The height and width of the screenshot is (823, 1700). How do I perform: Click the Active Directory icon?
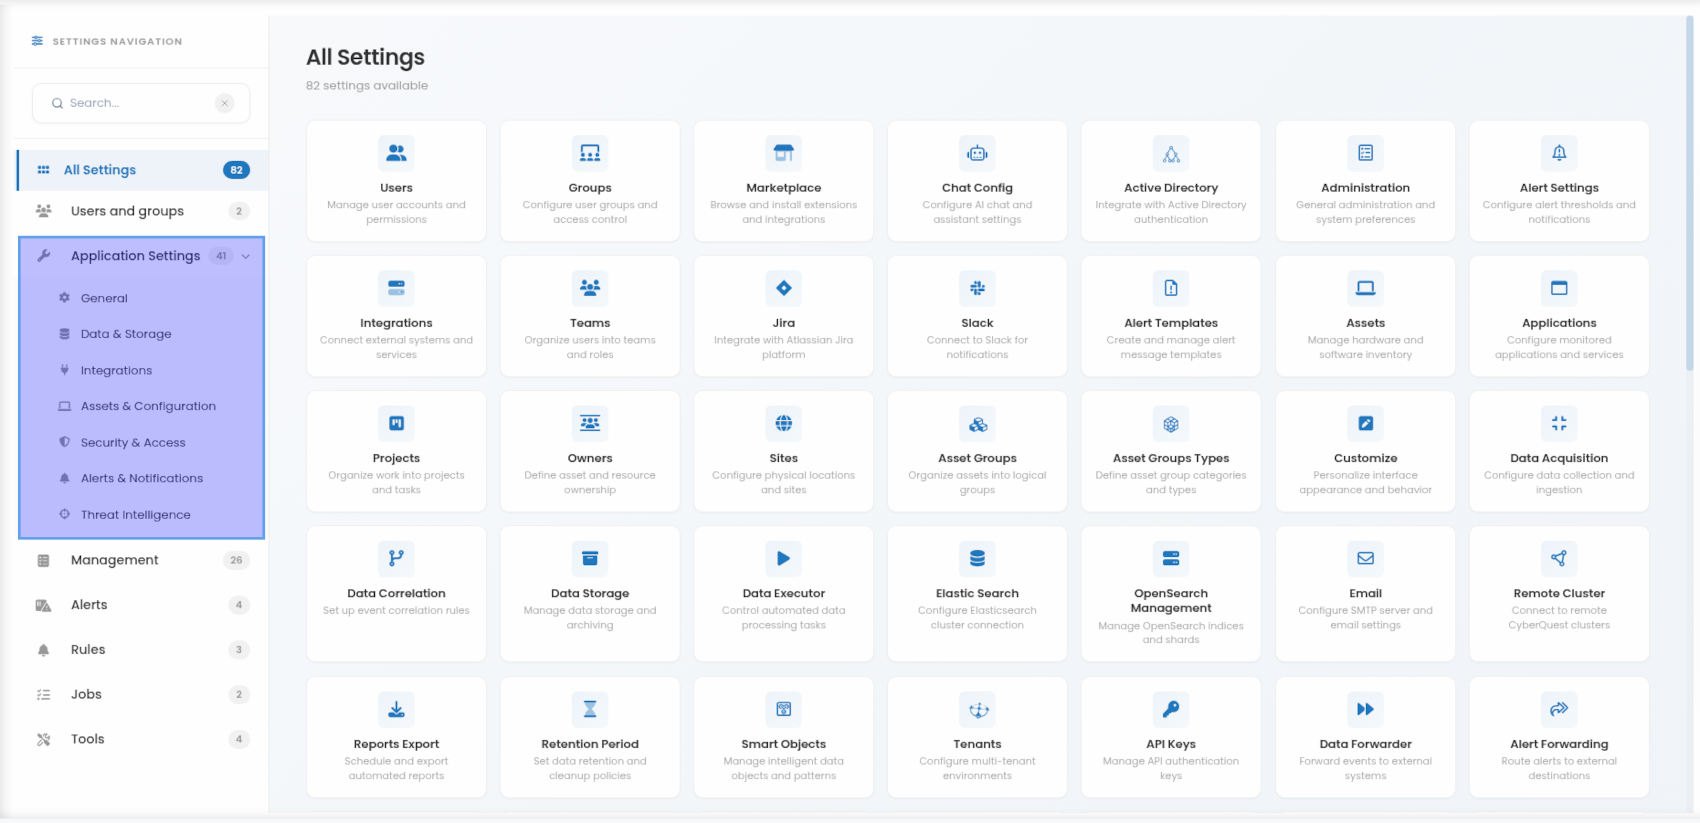[x=1171, y=153]
